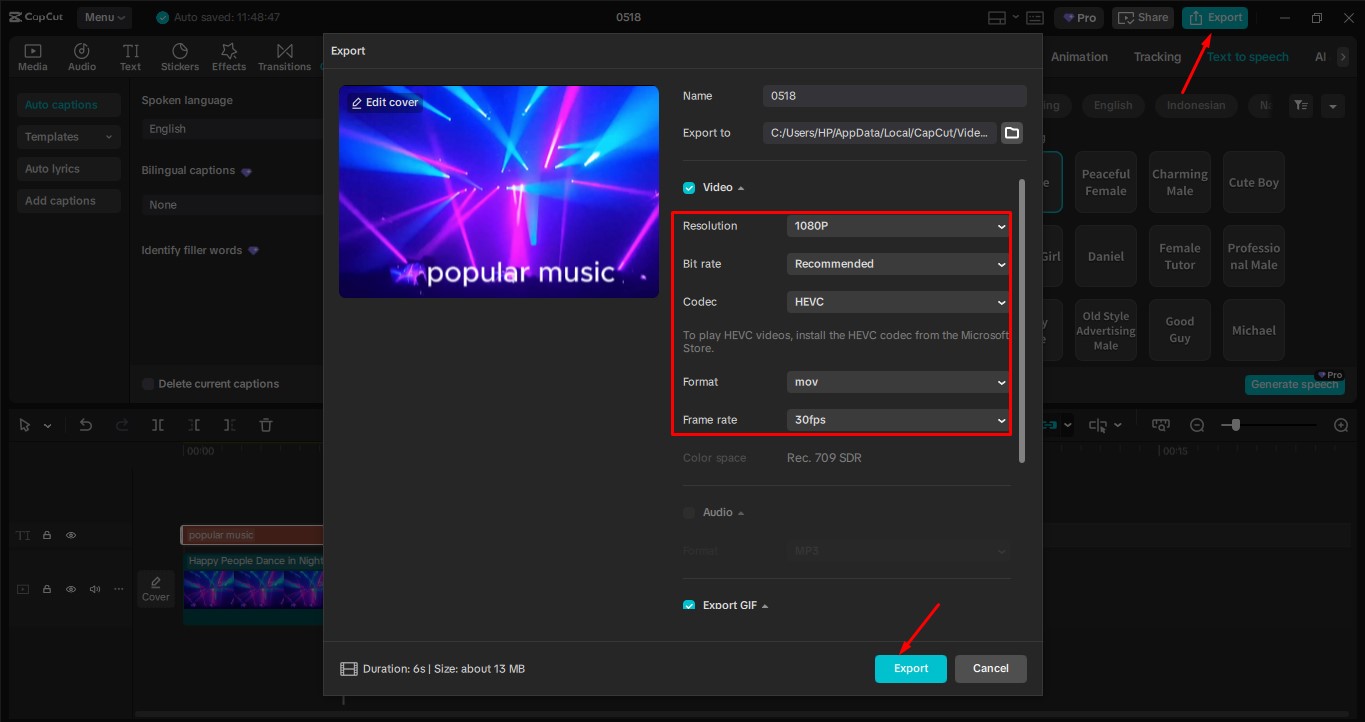The height and width of the screenshot is (722, 1365).
Task: Open the Codec dropdown showing HEVC
Action: (896, 301)
